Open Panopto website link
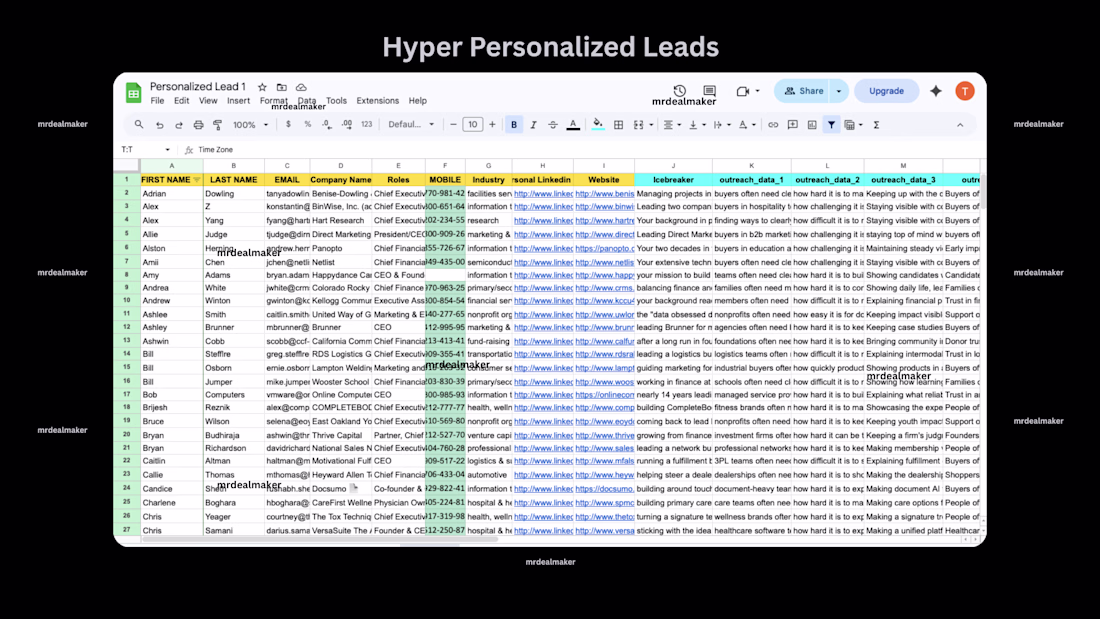This screenshot has height=619, width=1100. [605, 248]
